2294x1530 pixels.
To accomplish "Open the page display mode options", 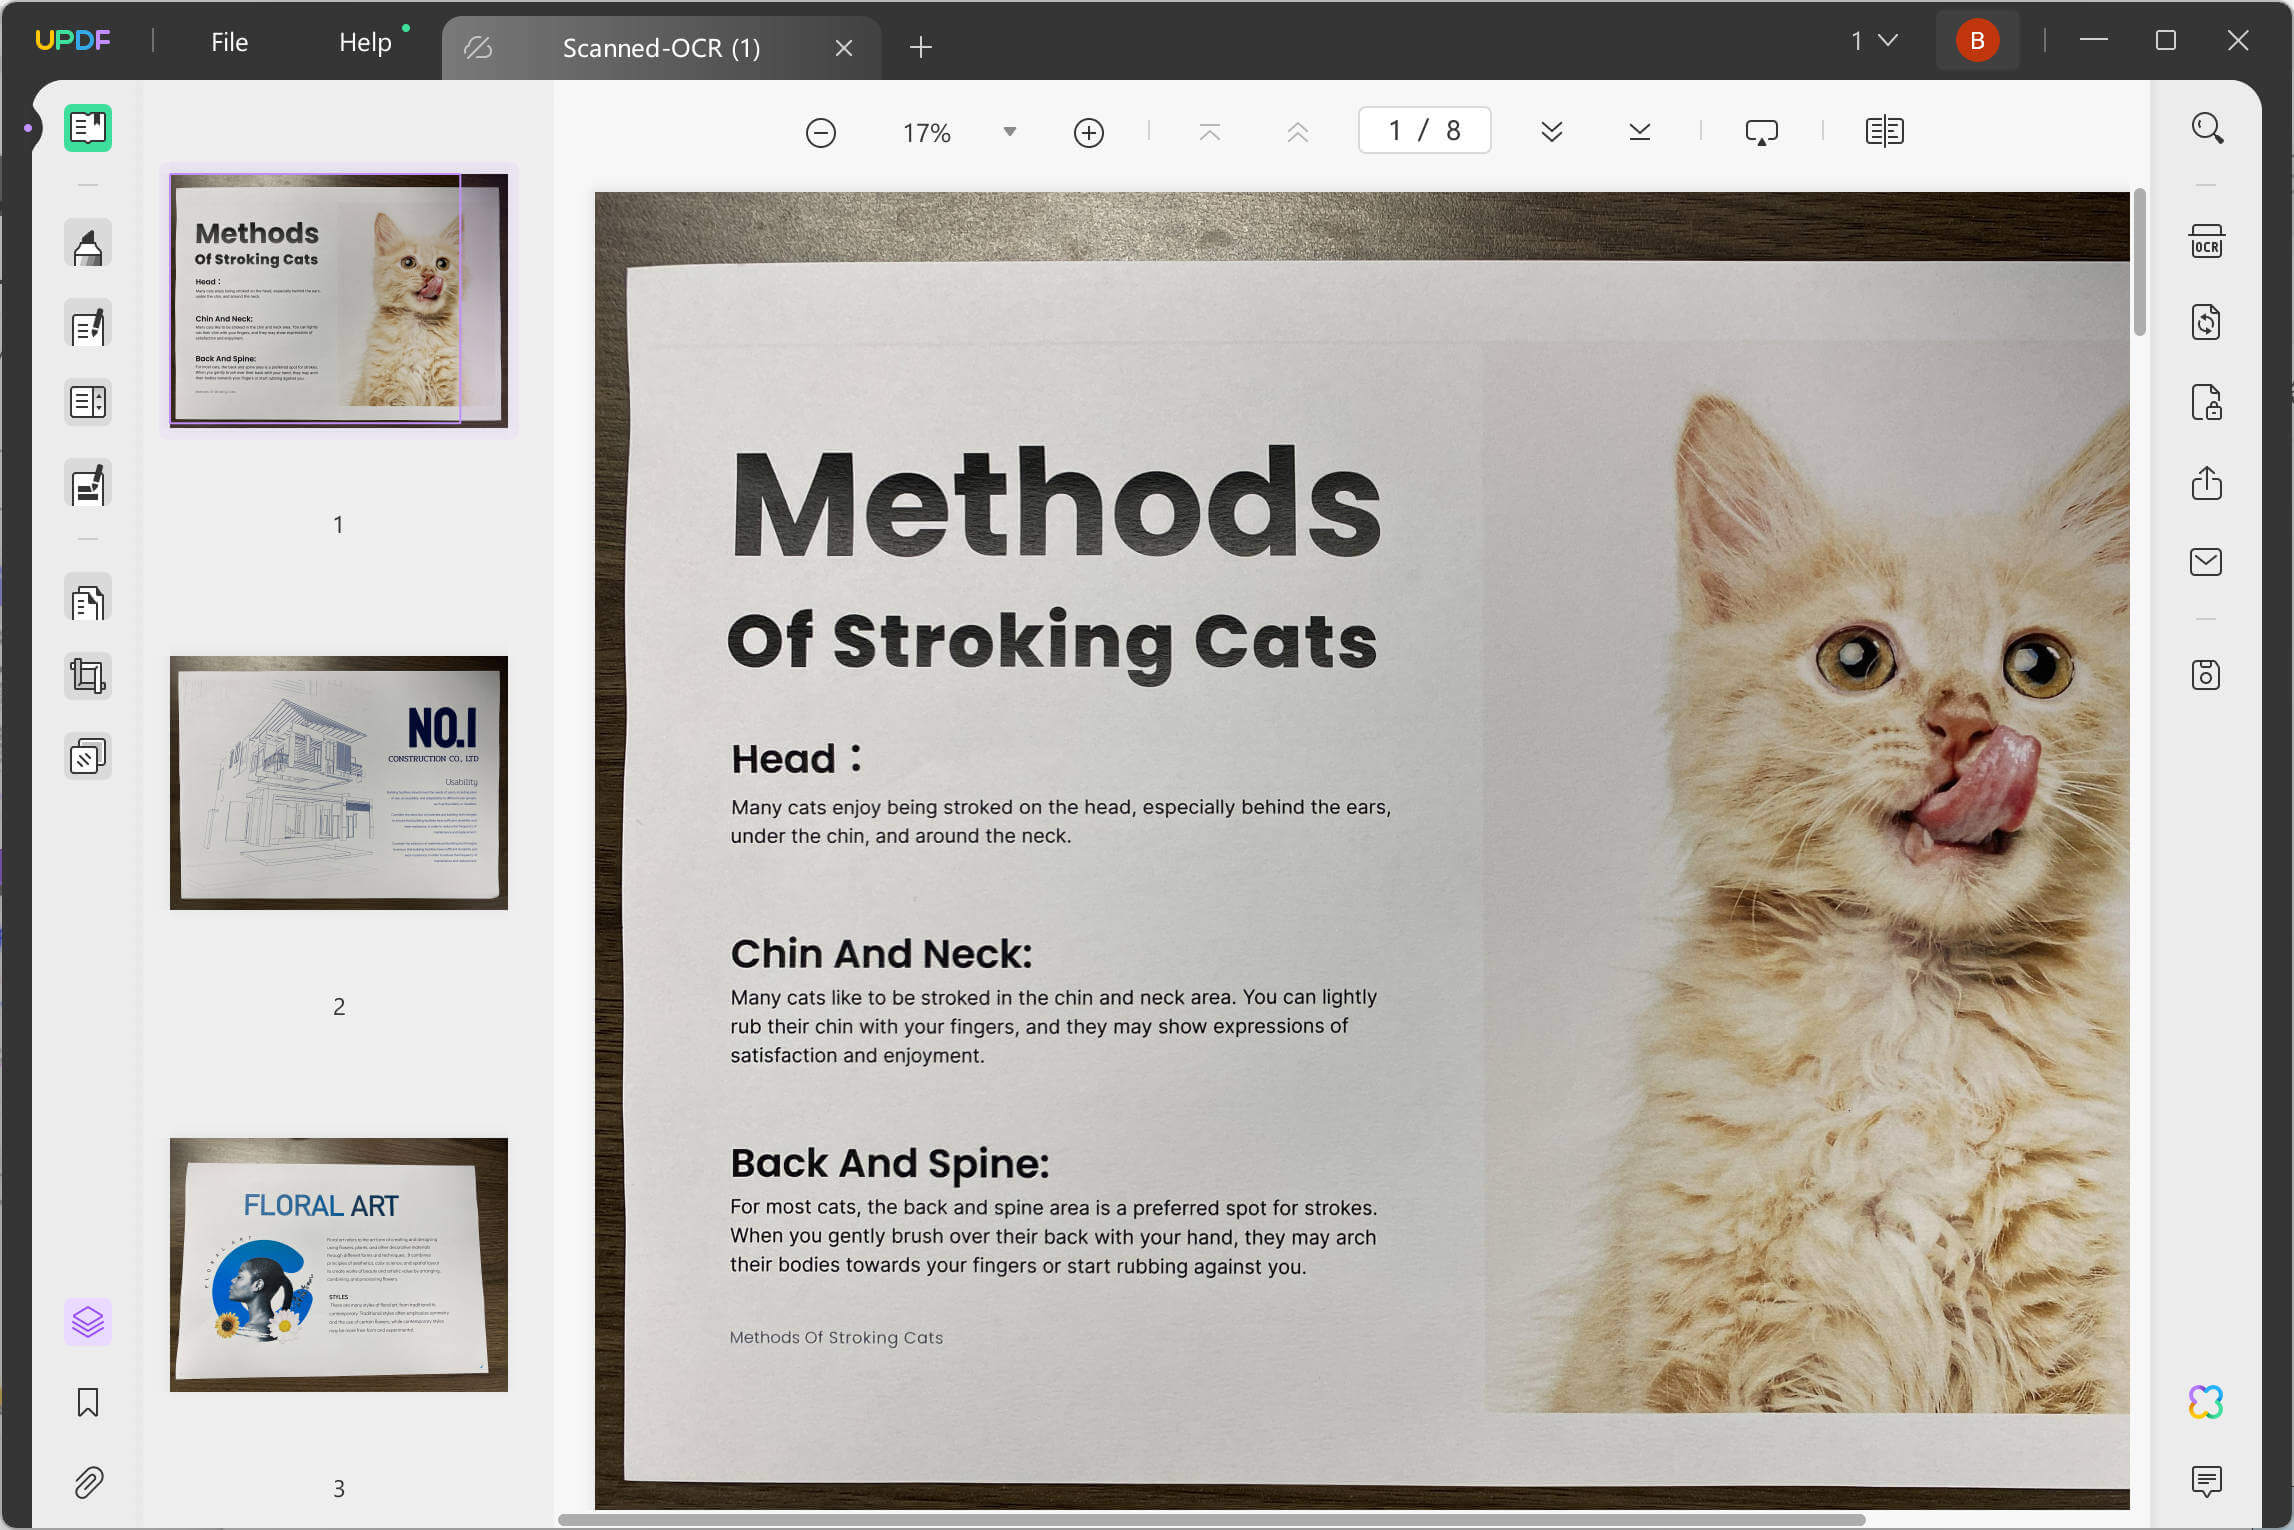I will [x=1884, y=132].
